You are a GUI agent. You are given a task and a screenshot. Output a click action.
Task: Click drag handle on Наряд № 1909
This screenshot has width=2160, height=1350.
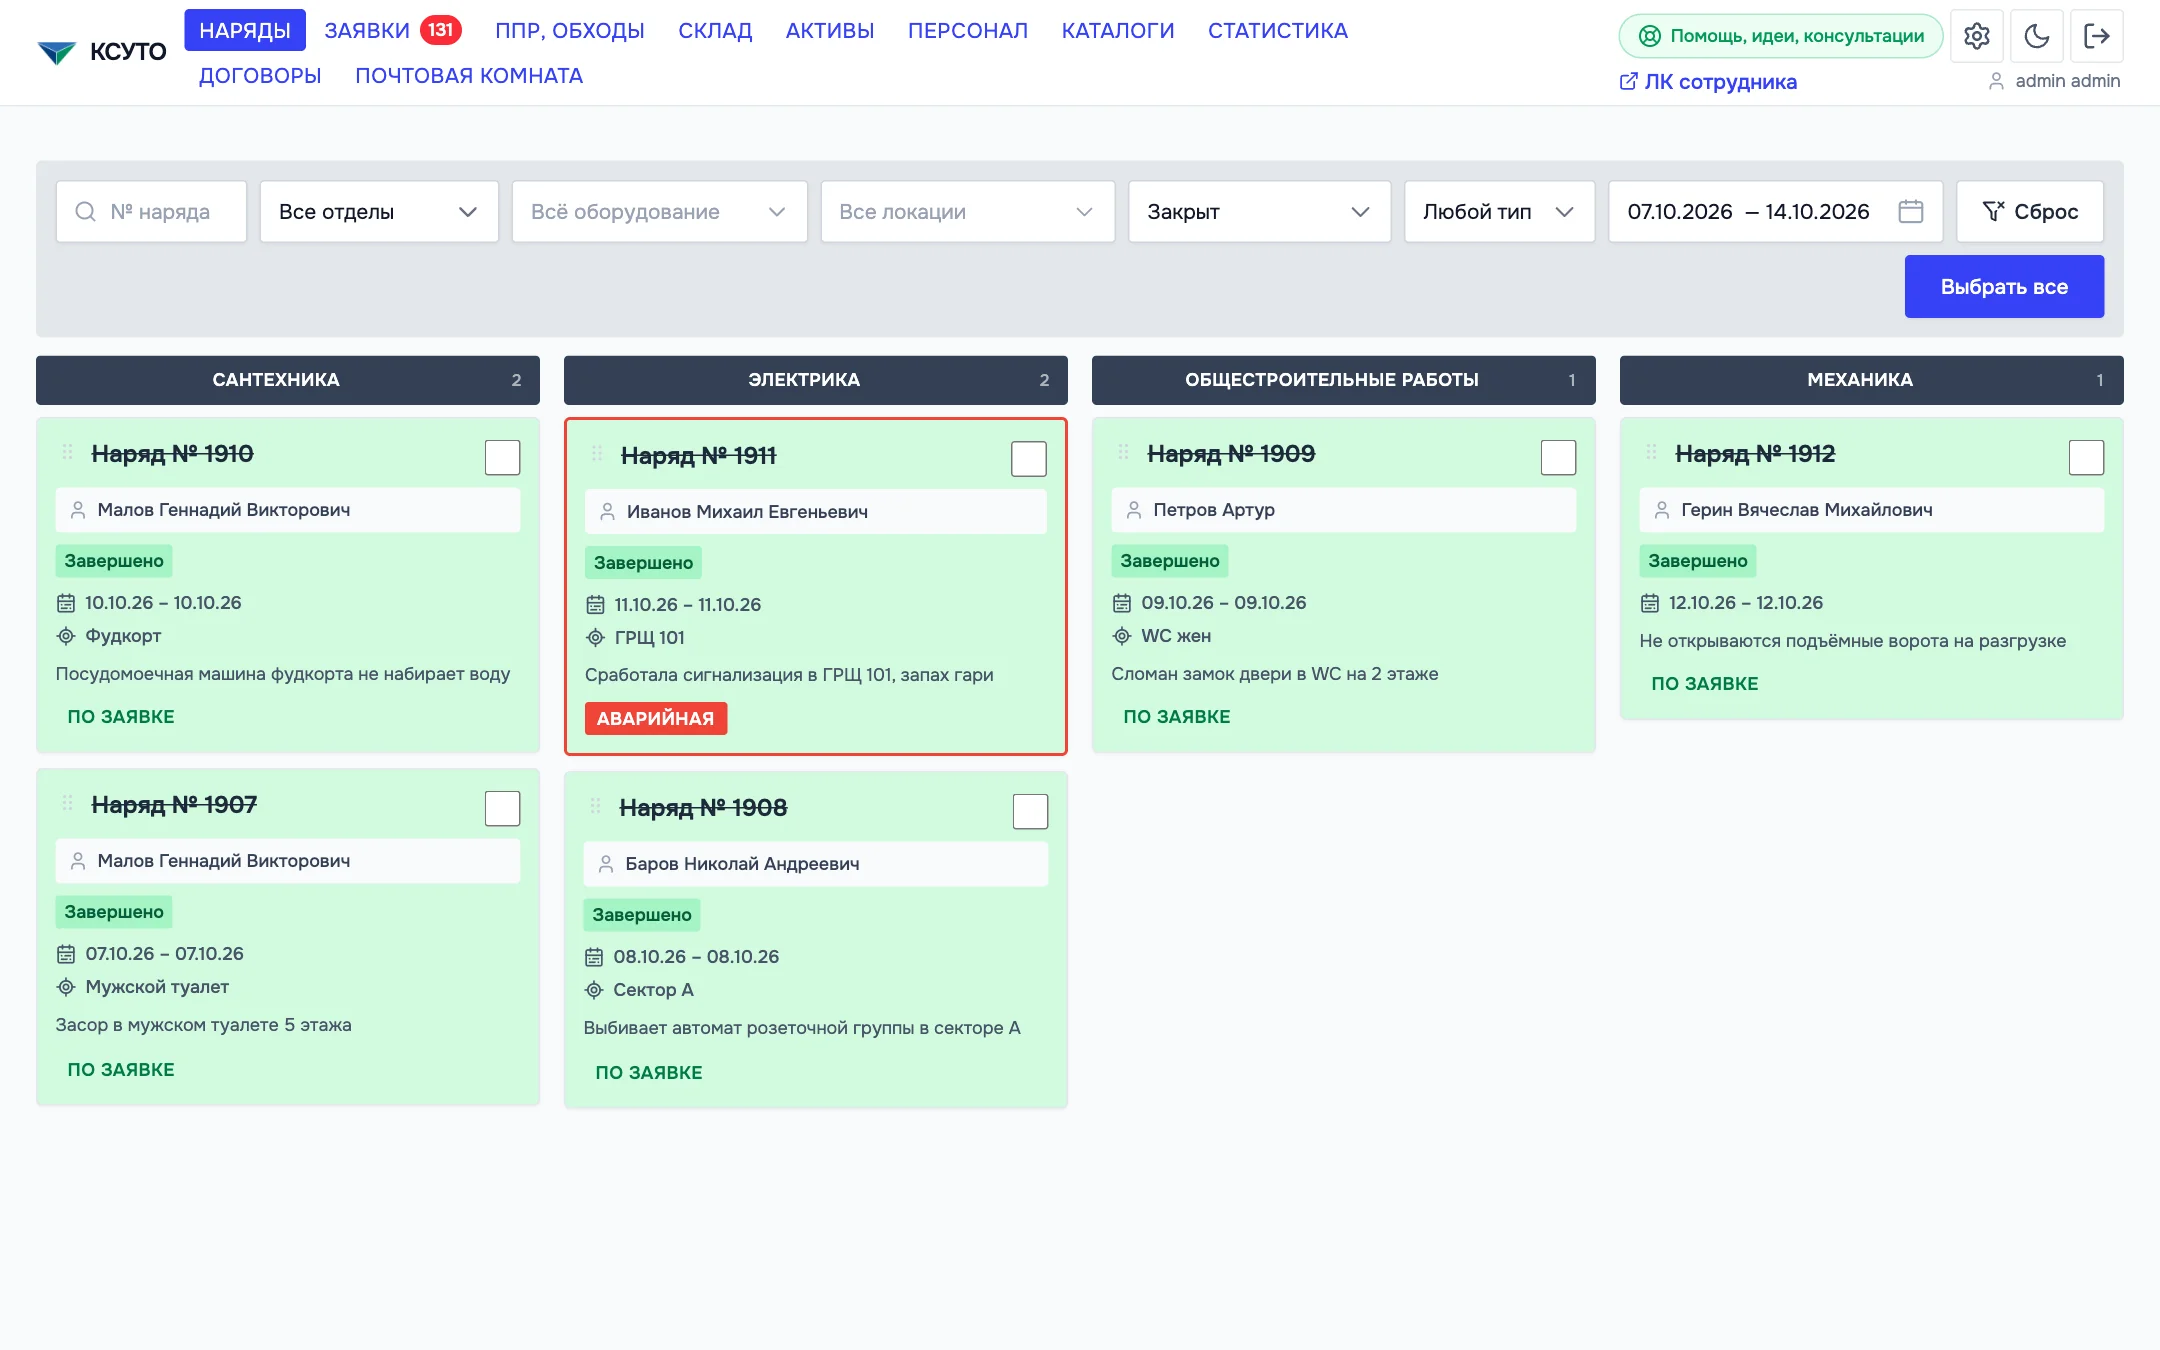(1124, 452)
